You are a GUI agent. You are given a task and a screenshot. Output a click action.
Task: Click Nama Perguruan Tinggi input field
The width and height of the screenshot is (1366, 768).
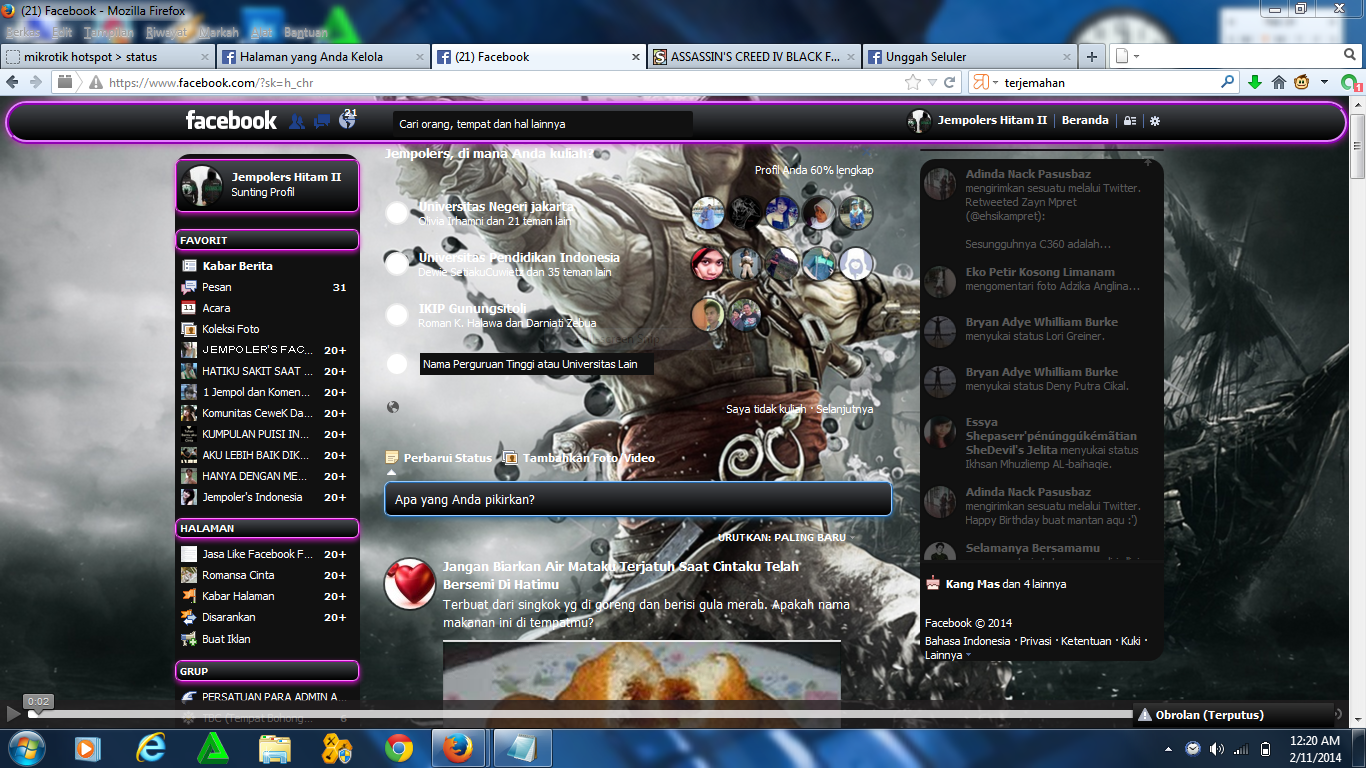[x=536, y=364]
